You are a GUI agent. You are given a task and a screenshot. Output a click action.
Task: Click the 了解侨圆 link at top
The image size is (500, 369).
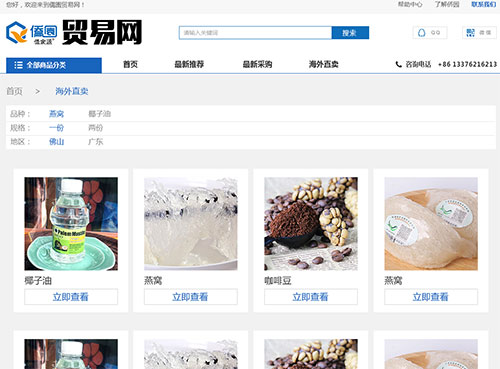coord(447,5)
